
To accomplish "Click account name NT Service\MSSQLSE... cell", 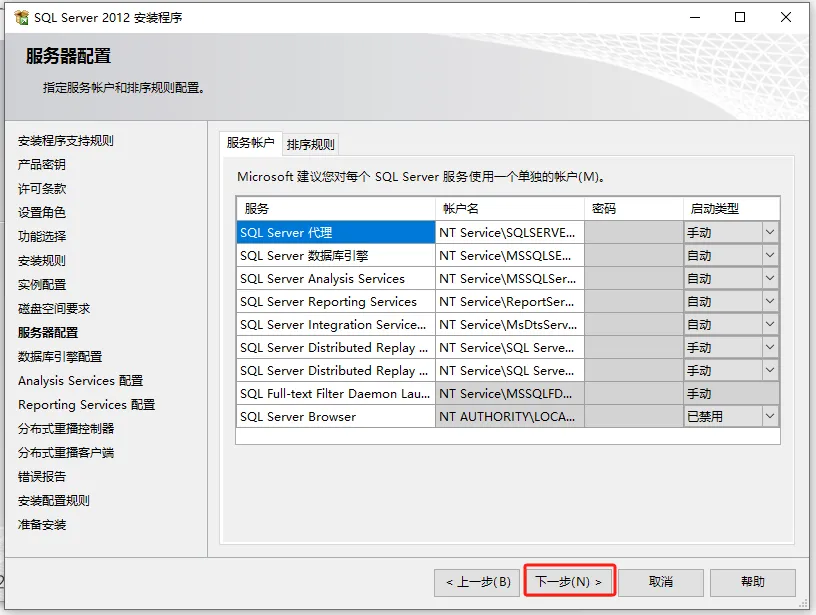I will [x=509, y=255].
